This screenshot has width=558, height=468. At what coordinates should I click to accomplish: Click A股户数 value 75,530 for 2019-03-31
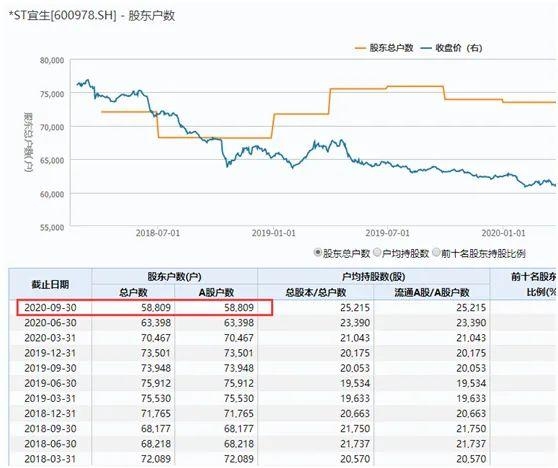pyautogui.click(x=239, y=398)
